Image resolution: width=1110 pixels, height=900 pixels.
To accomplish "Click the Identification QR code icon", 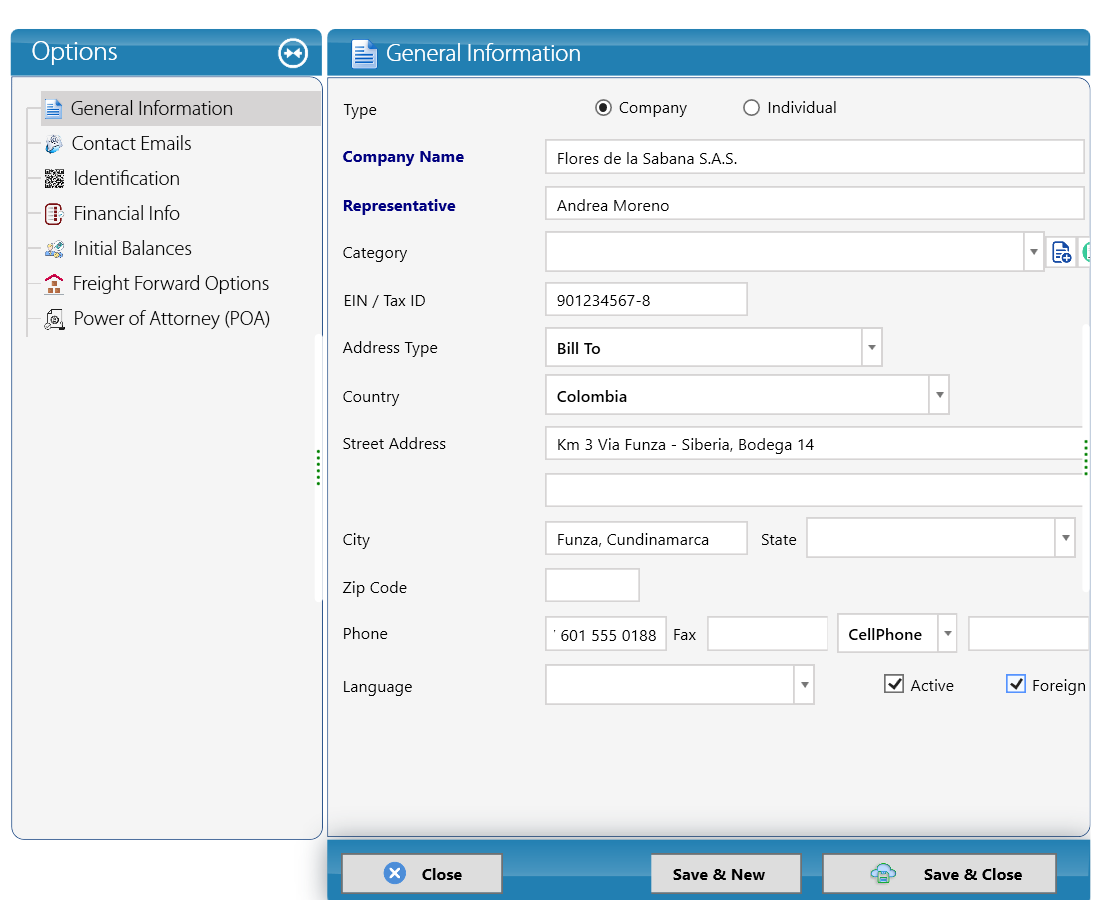I will [54, 178].
